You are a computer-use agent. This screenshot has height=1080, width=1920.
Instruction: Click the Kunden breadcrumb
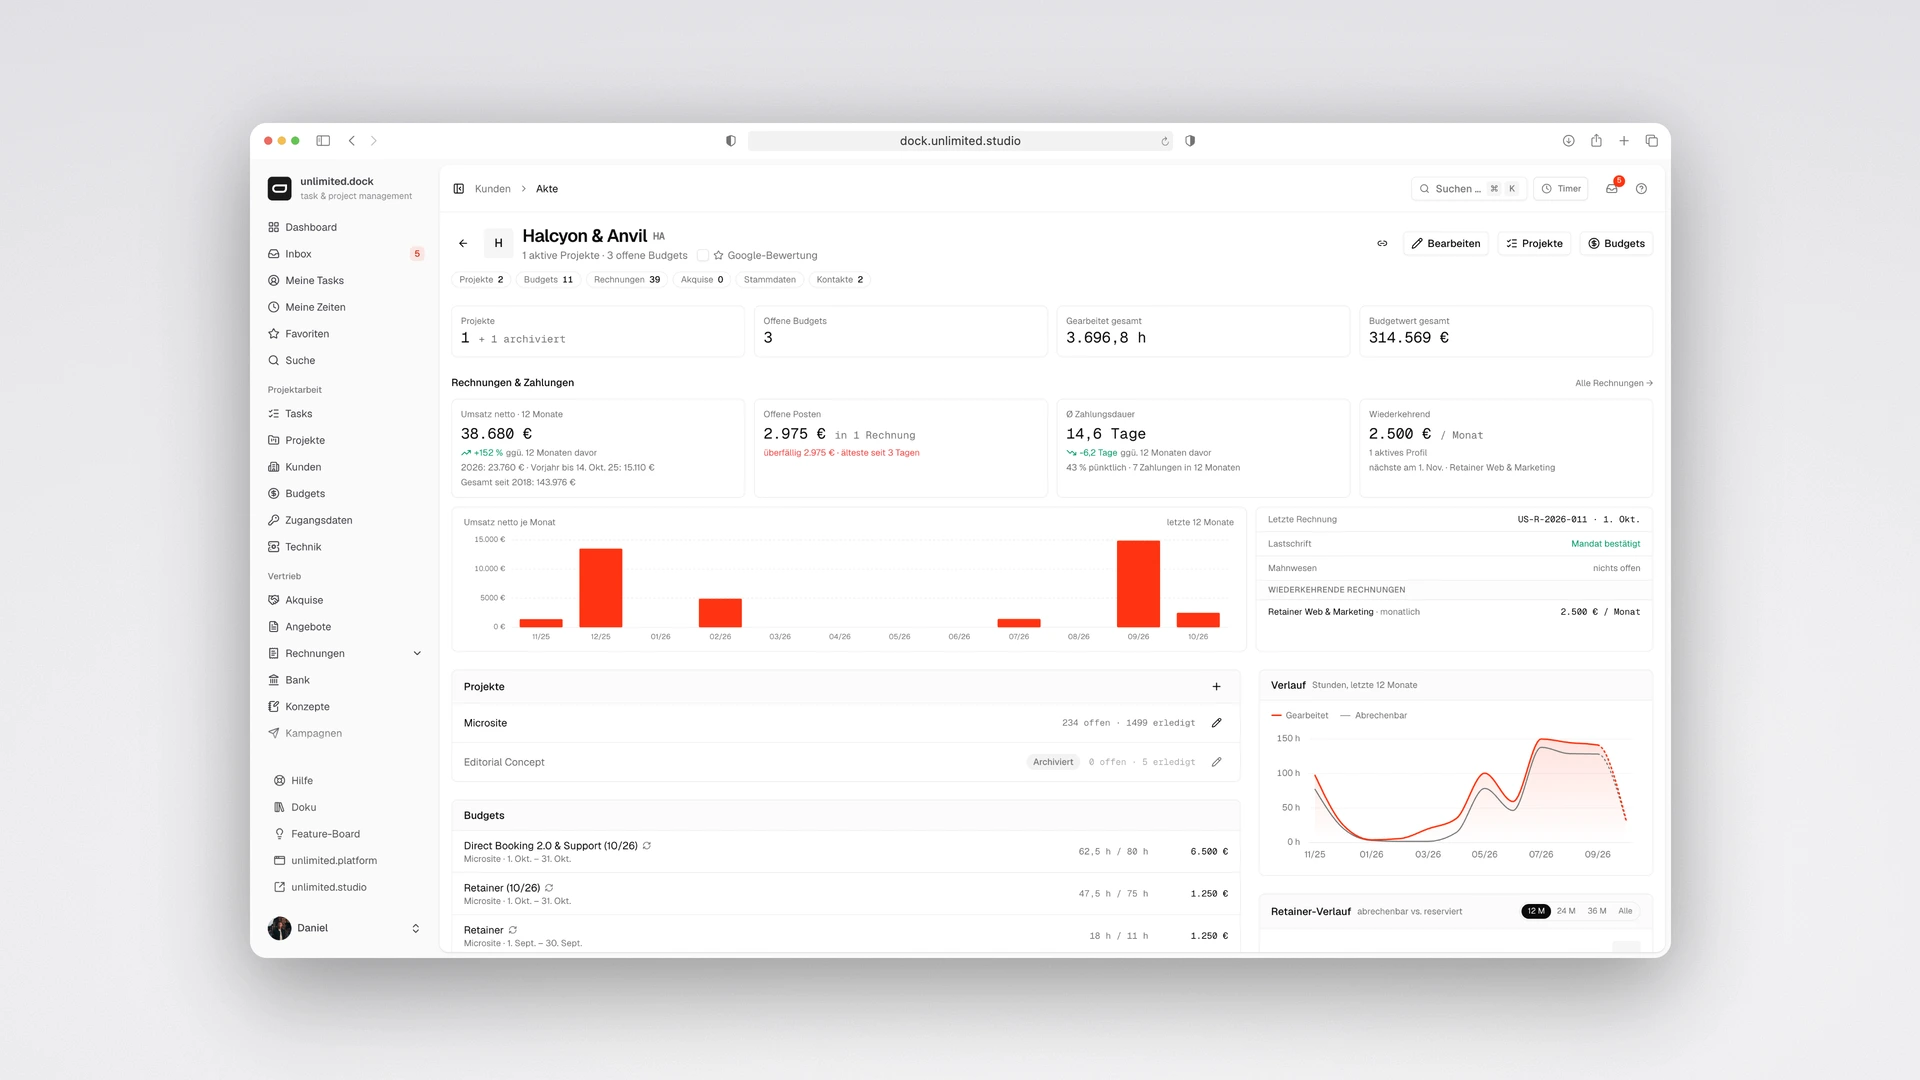click(x=493, y=189)
